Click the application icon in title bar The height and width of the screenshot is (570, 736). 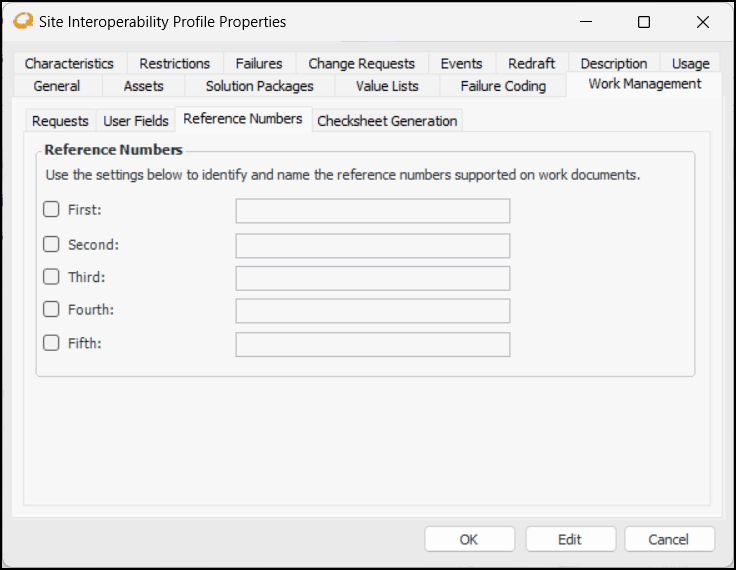click(23, 21)
